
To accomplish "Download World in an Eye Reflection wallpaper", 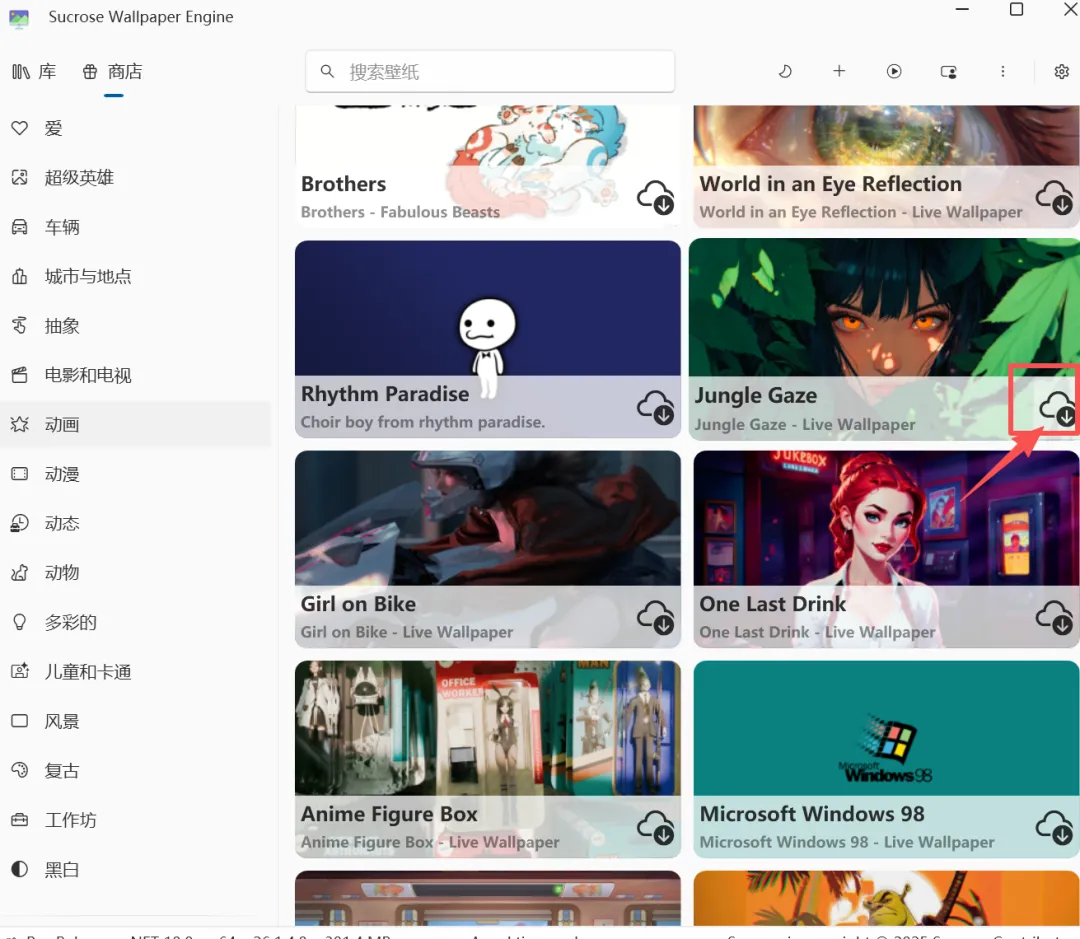I will [x=1055, y=198].
